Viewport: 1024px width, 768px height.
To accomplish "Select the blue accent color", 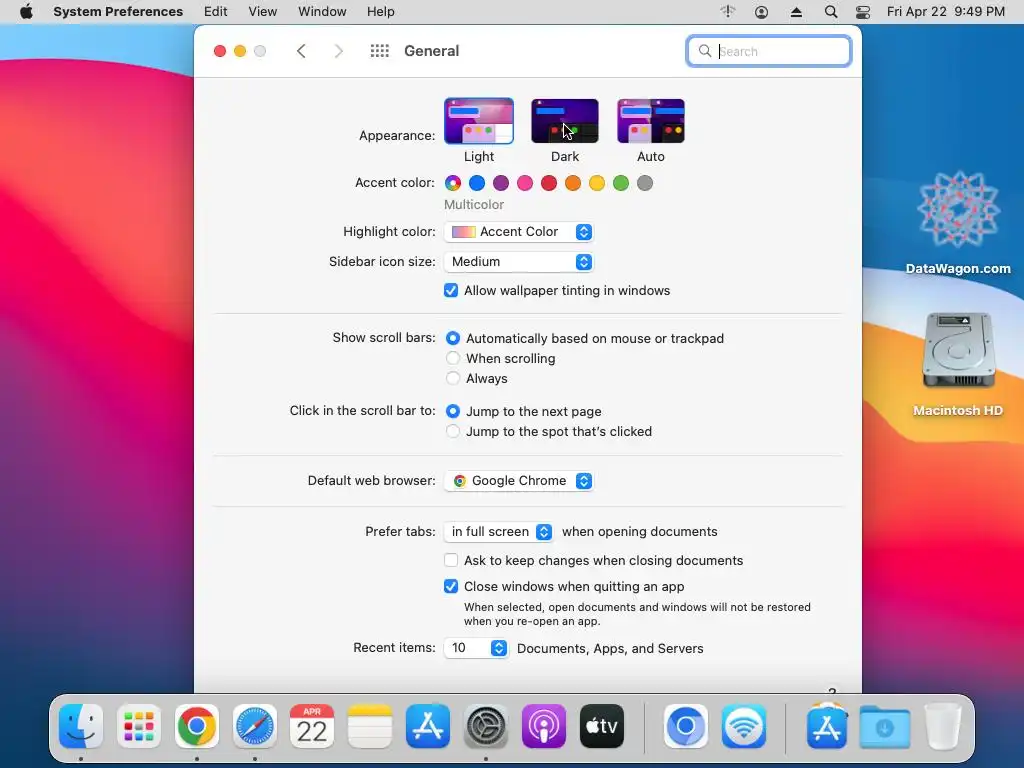I will tap(477, 183).
